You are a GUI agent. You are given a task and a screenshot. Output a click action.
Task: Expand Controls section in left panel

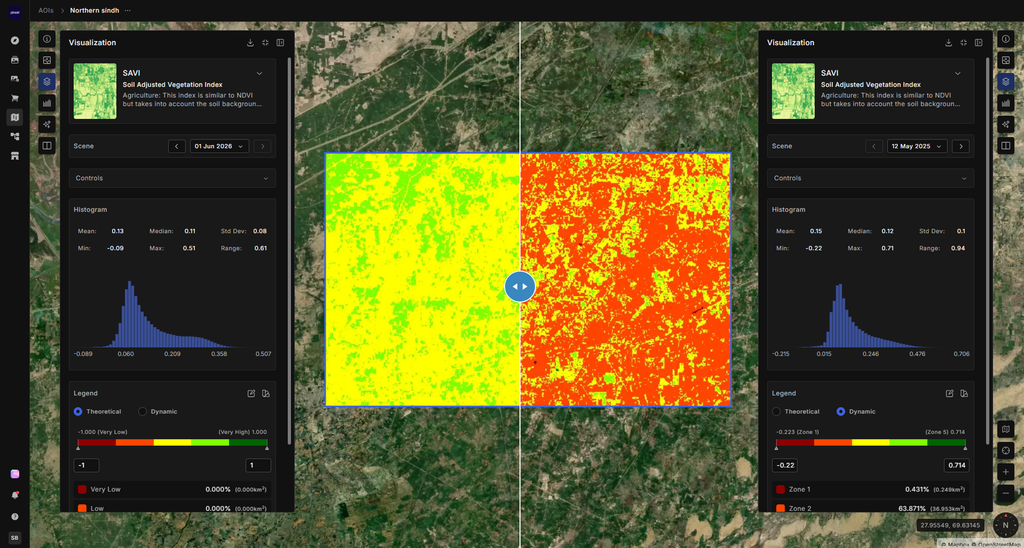[x=172, y=178]
